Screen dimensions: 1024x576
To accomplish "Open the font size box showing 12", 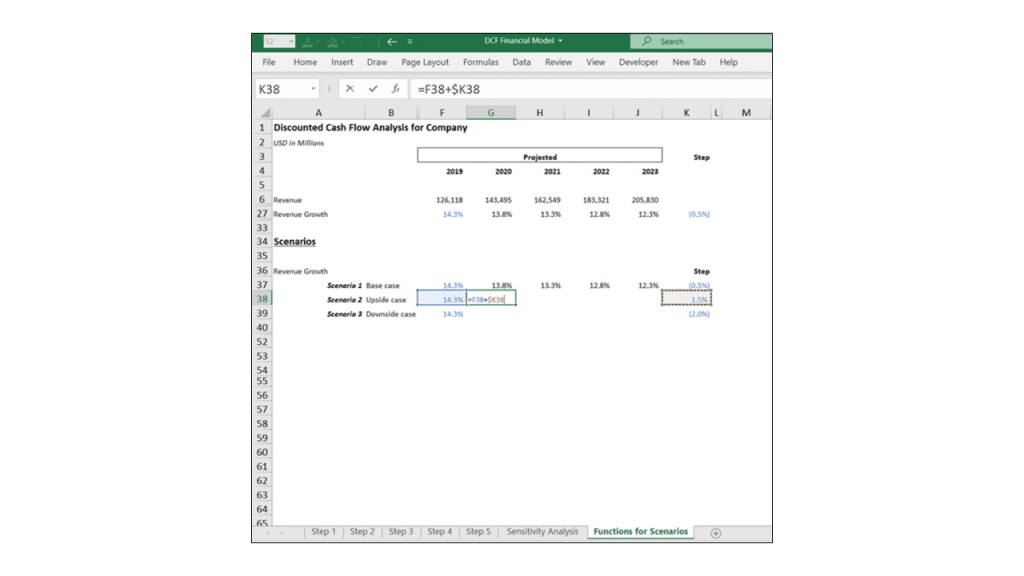I will 278,41.
